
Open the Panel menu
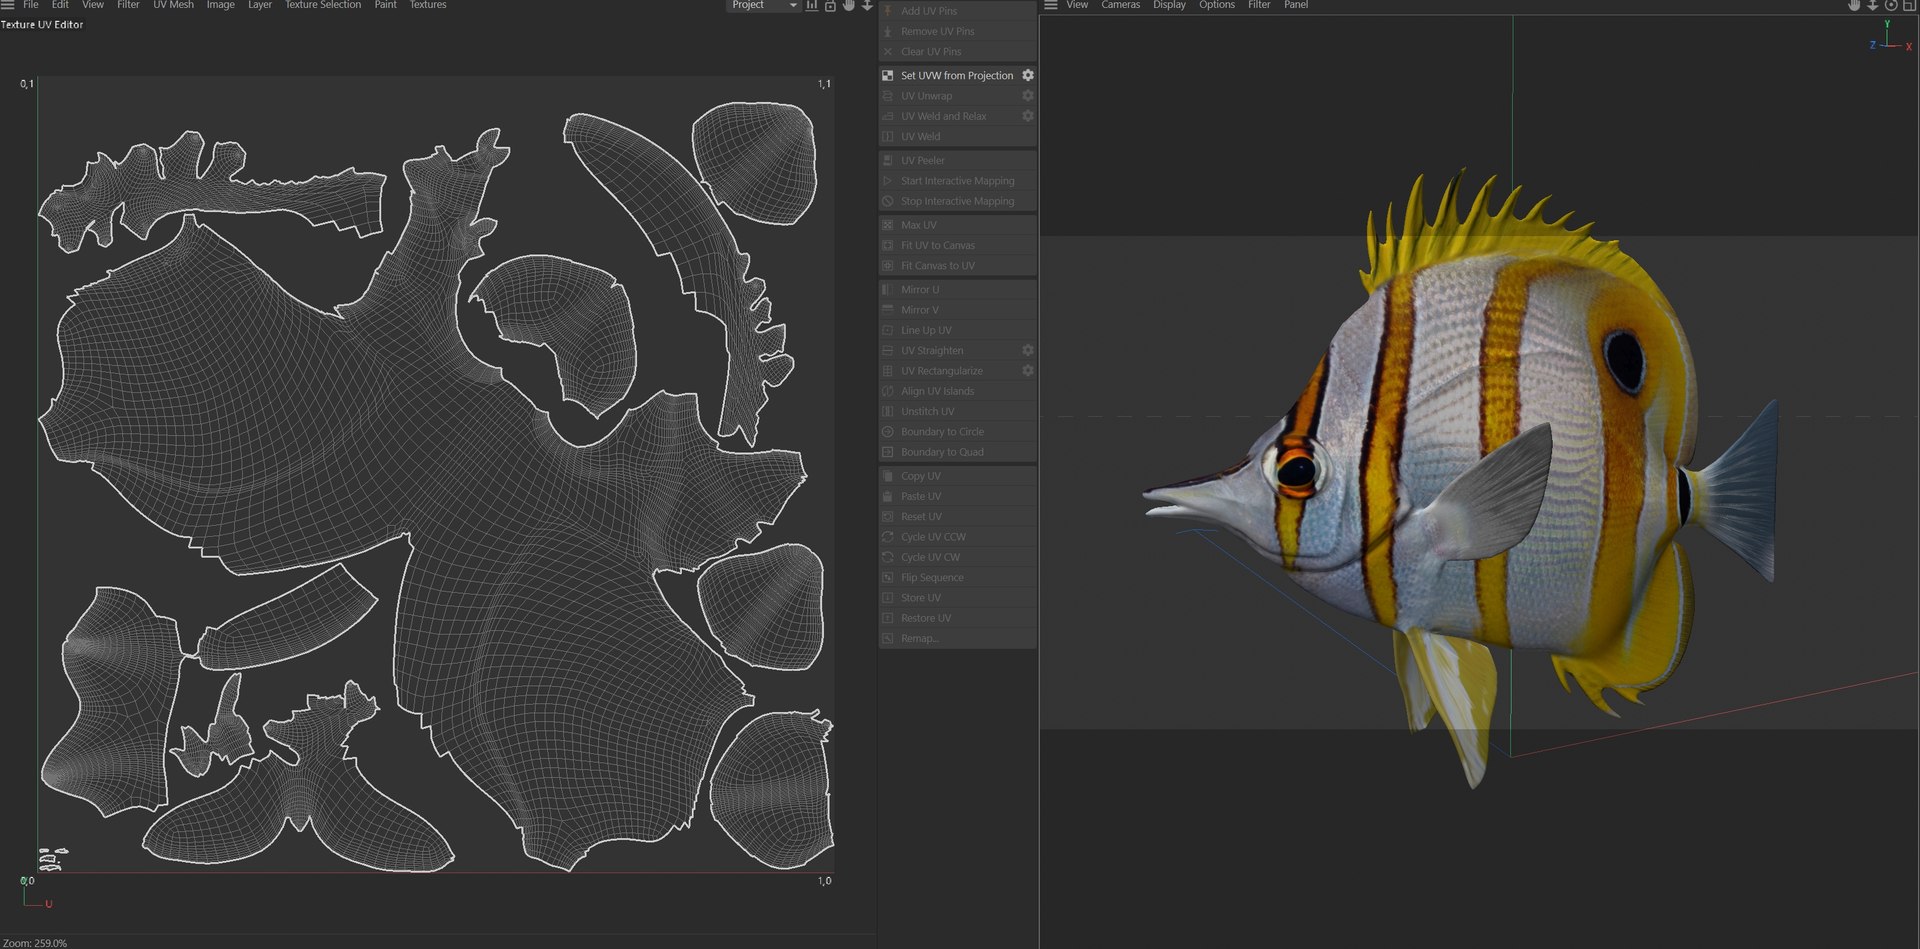pyautogui.click(x=1296, y=5)
